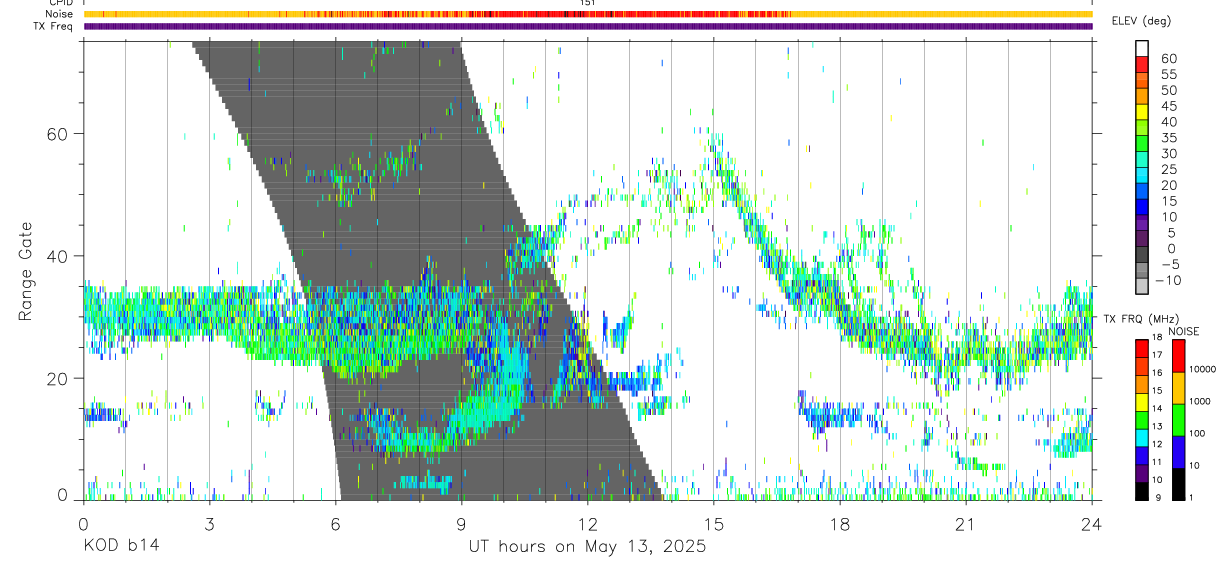Click the '24' tick on the UT hours axis
The image size is (1228, 567).
coord(1092,522)
